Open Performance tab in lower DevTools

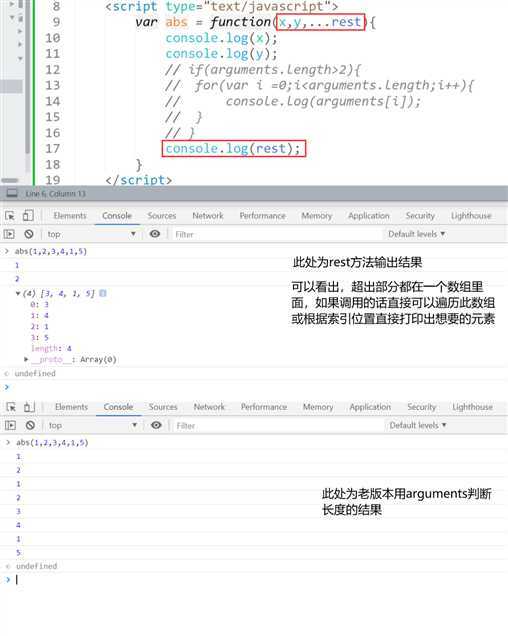tap(264, 407)
